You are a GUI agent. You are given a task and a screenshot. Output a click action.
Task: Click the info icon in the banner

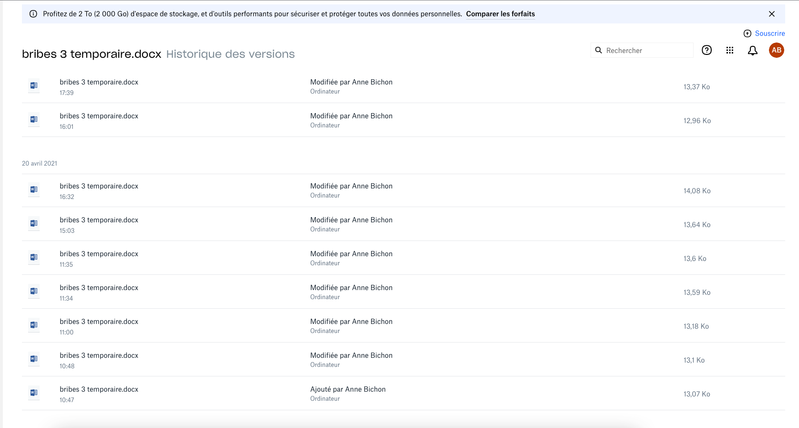click(33, 14)
